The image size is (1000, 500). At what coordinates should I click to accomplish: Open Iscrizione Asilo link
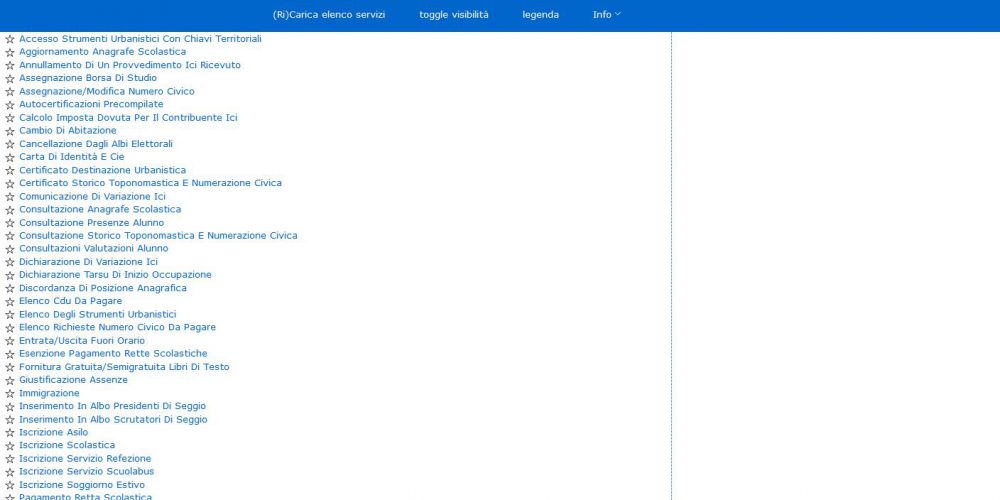click(54, 432)
